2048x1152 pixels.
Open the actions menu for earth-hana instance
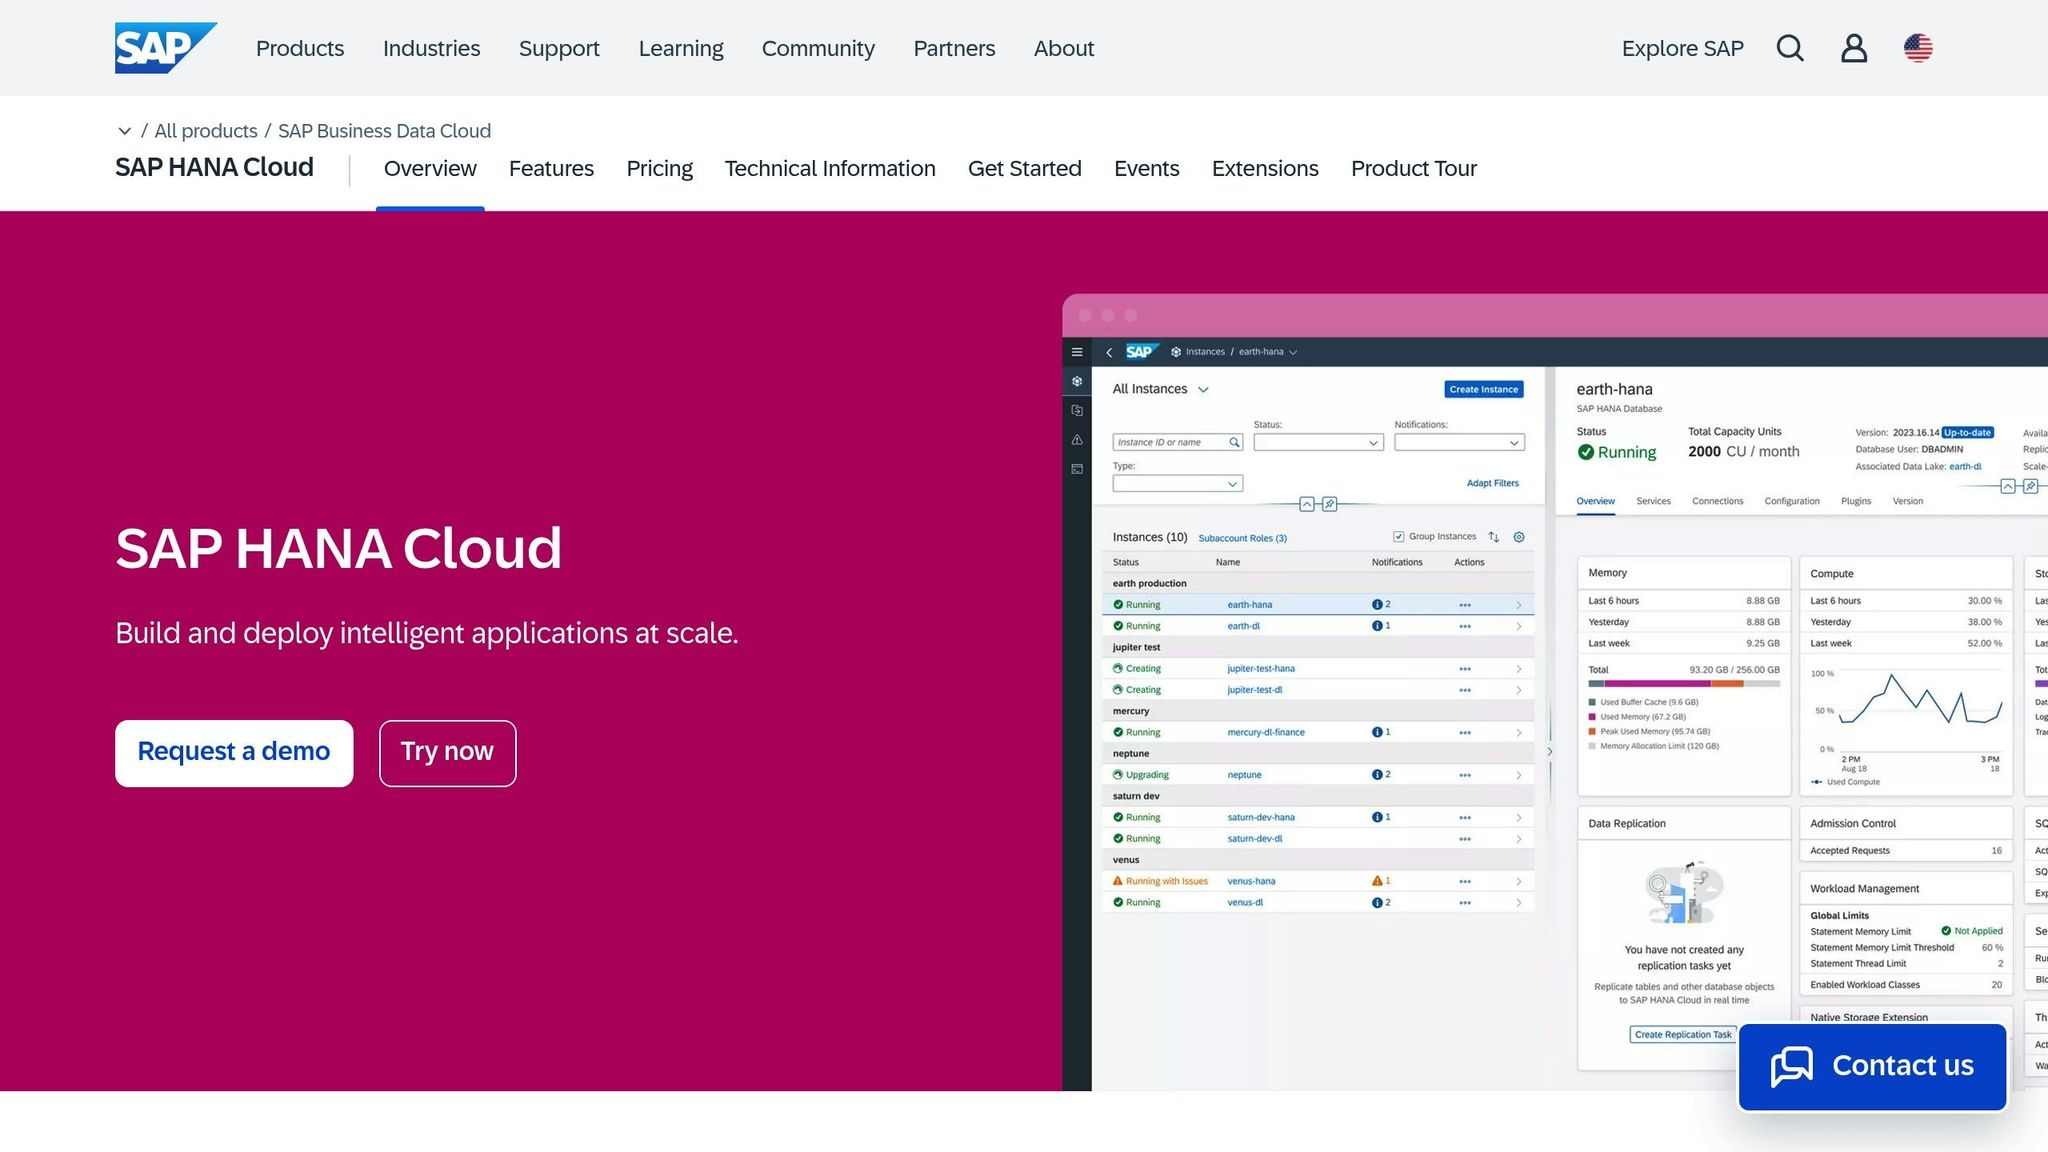(x=1465, y=604)
